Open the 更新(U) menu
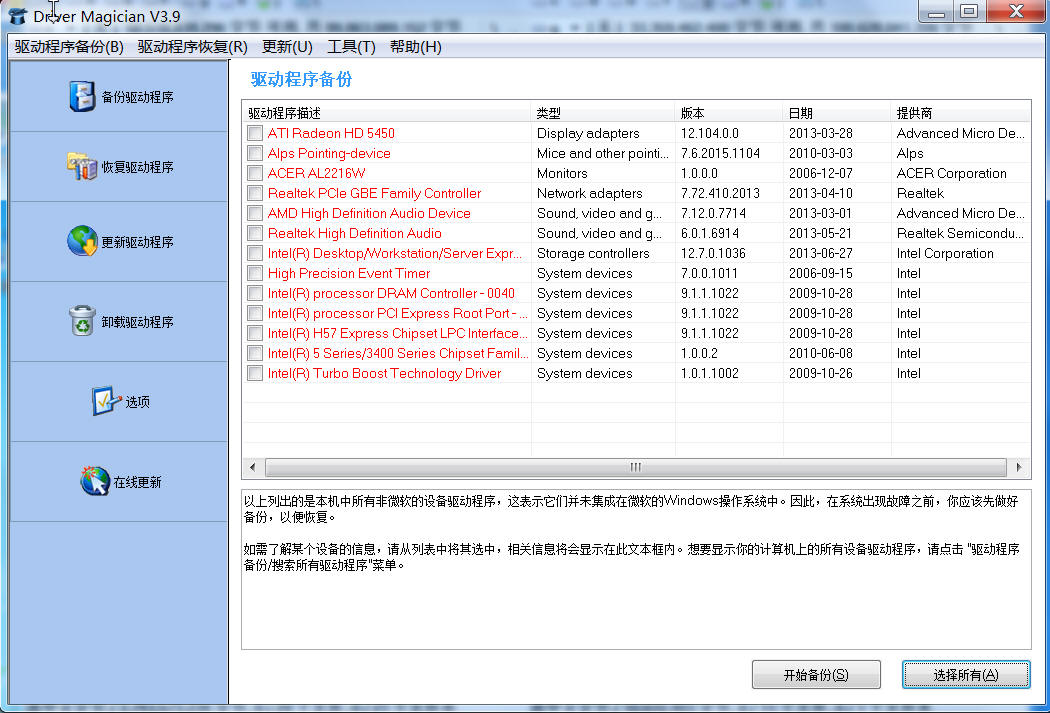This screenshot has width=1050, height=713. pos(287,47)
